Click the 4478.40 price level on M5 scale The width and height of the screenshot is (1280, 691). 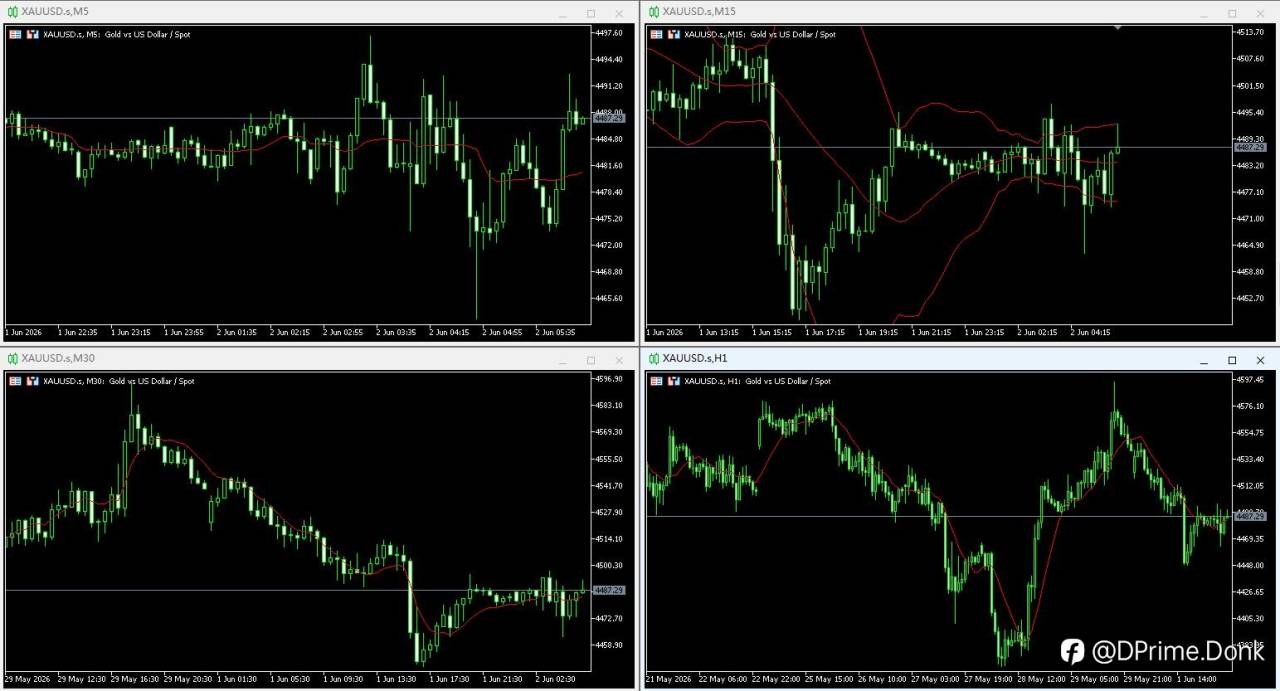point(609,192)
